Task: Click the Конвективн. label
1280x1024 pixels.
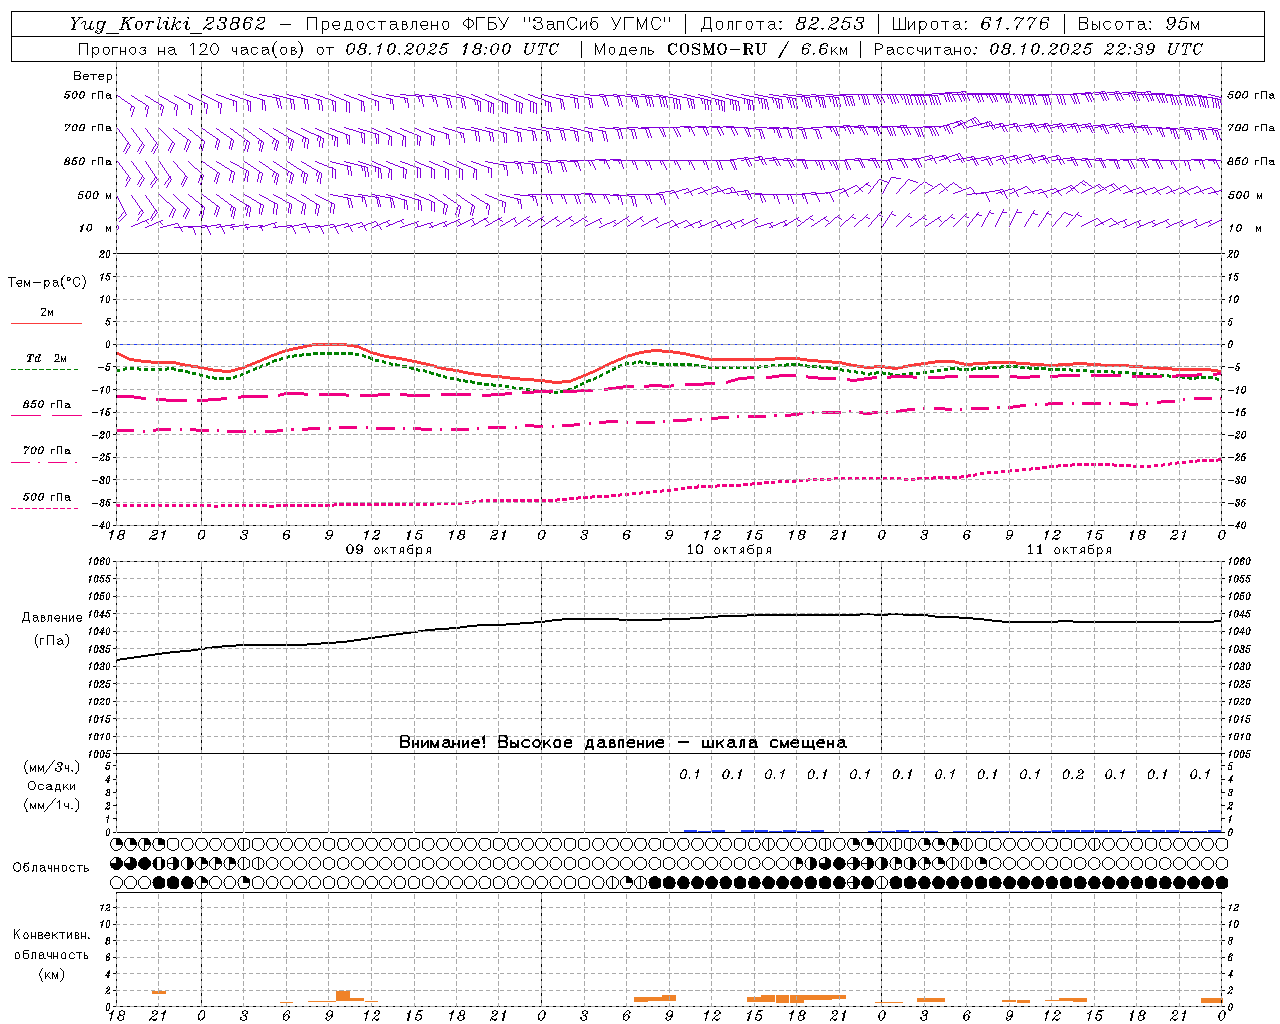Action: [51, 935]
